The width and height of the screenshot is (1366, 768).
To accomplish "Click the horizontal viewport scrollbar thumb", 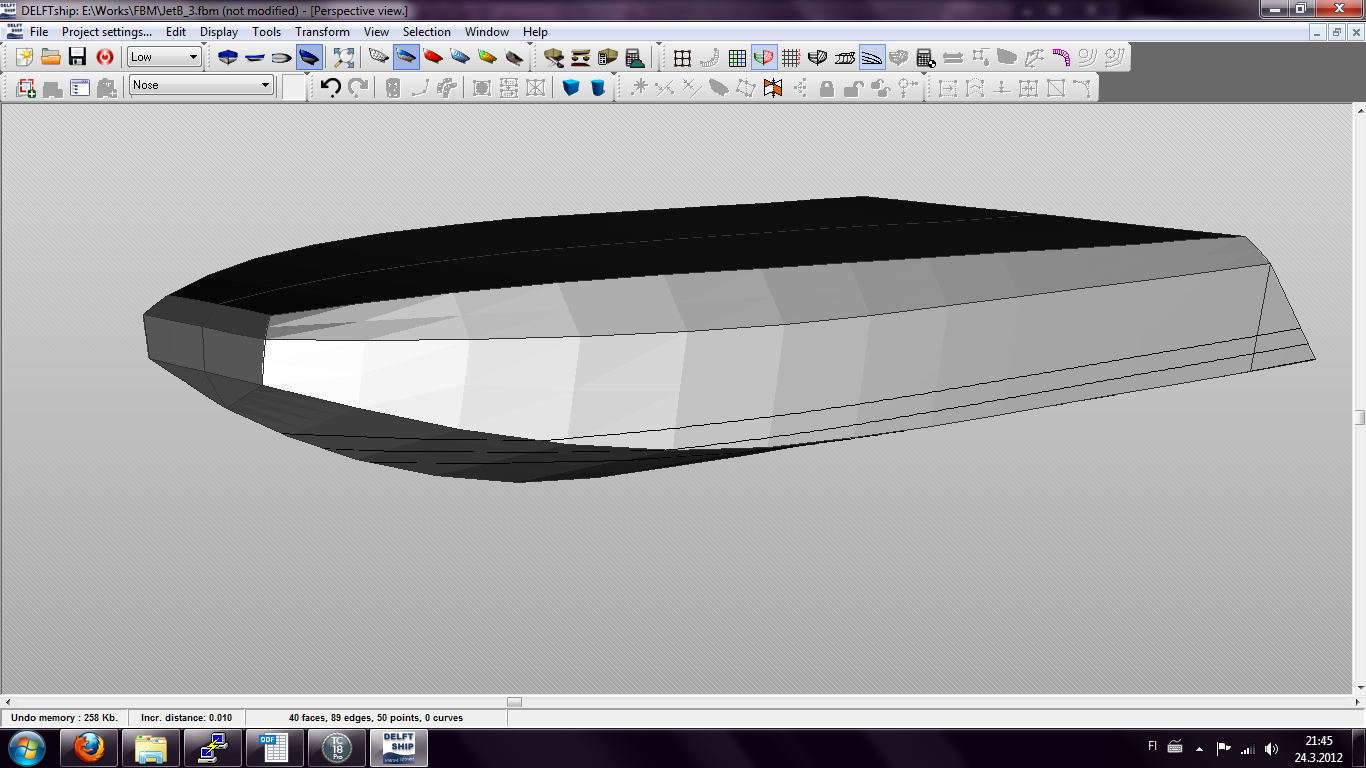I will pos(514,702).
